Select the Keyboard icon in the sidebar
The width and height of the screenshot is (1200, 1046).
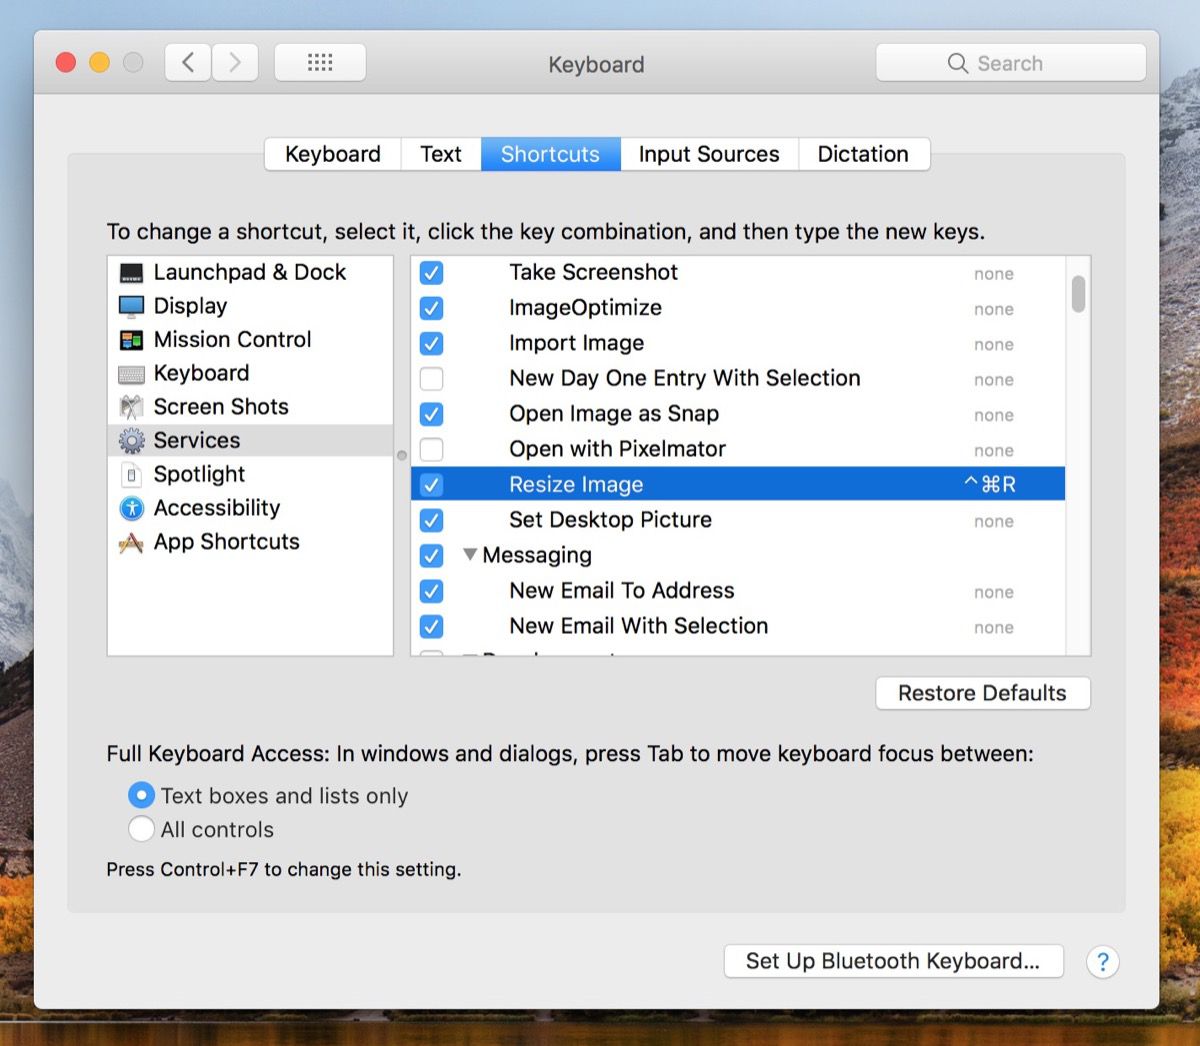(x=131, y=373)
